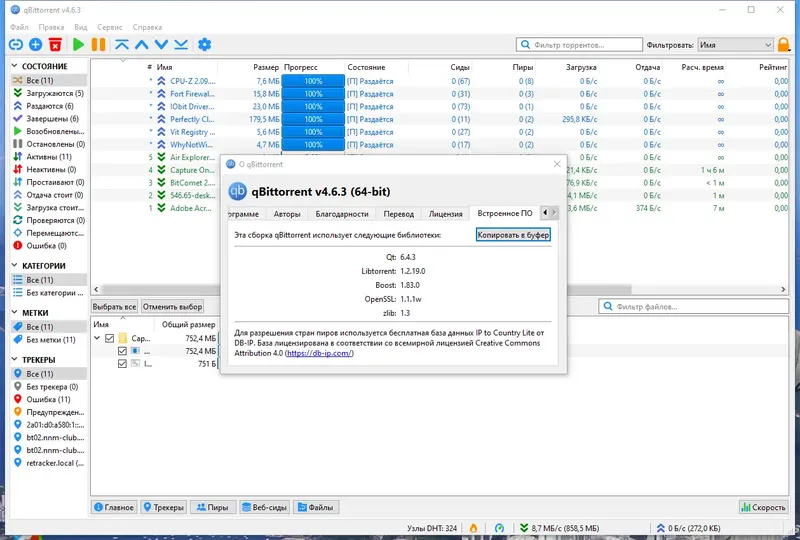Collapse the КАТЕГОРИИ section
This screenshot has height=540, width=800.
click(x=14, y=265)
